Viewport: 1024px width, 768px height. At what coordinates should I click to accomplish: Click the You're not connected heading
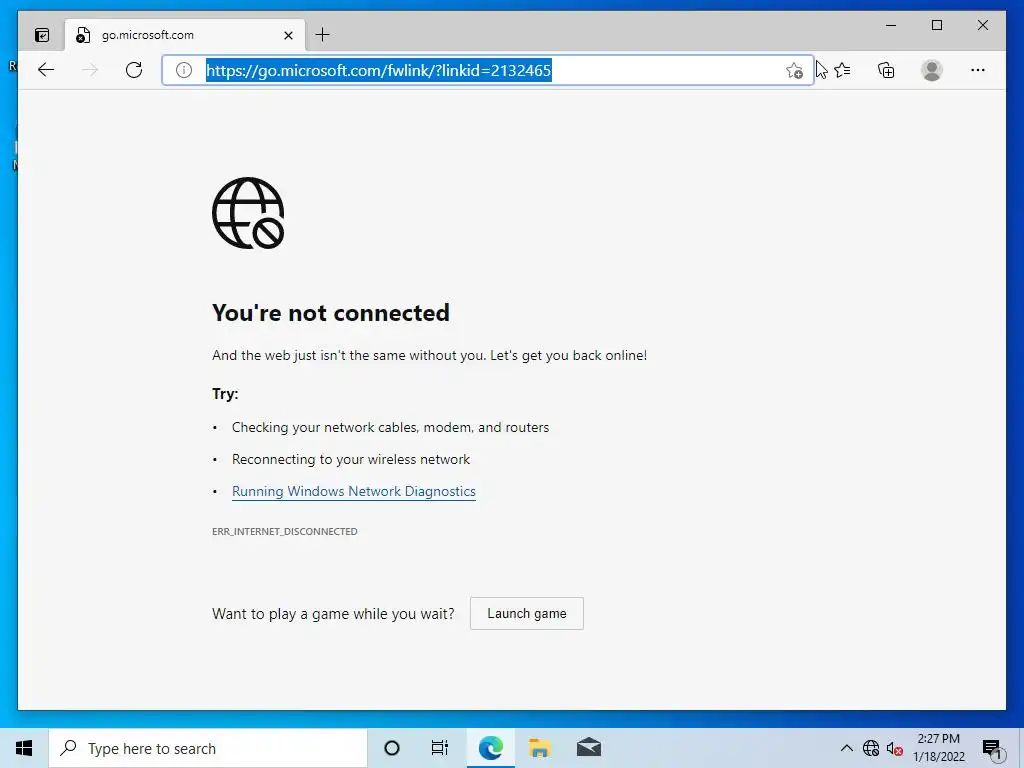coord(331,313)
